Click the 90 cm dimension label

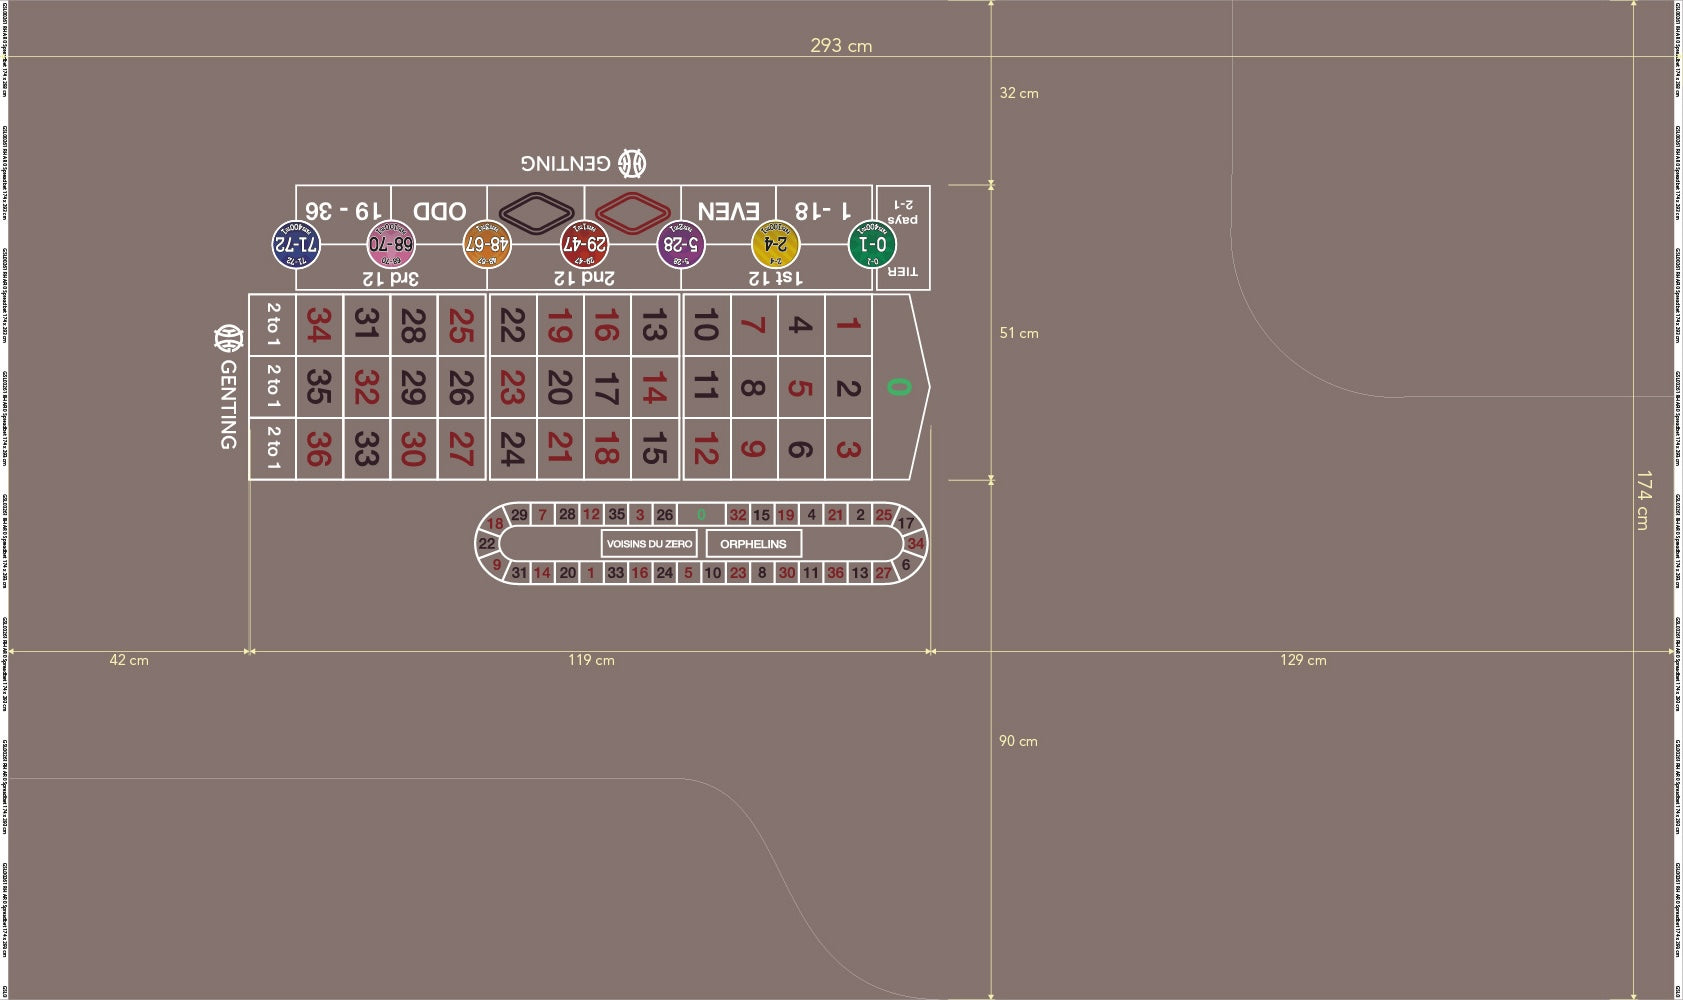(x=1018, y=741)
